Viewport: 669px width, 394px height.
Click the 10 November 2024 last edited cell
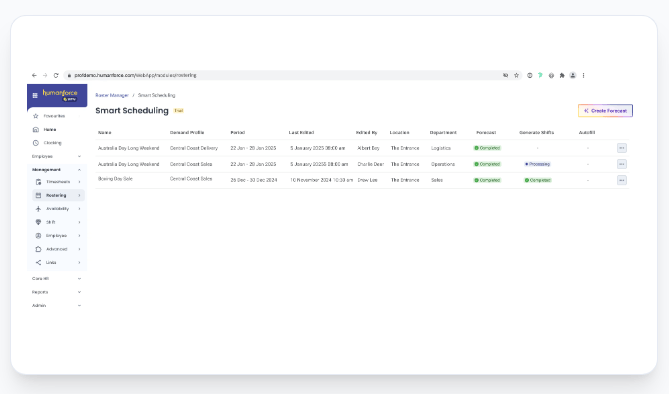(322, 180)
